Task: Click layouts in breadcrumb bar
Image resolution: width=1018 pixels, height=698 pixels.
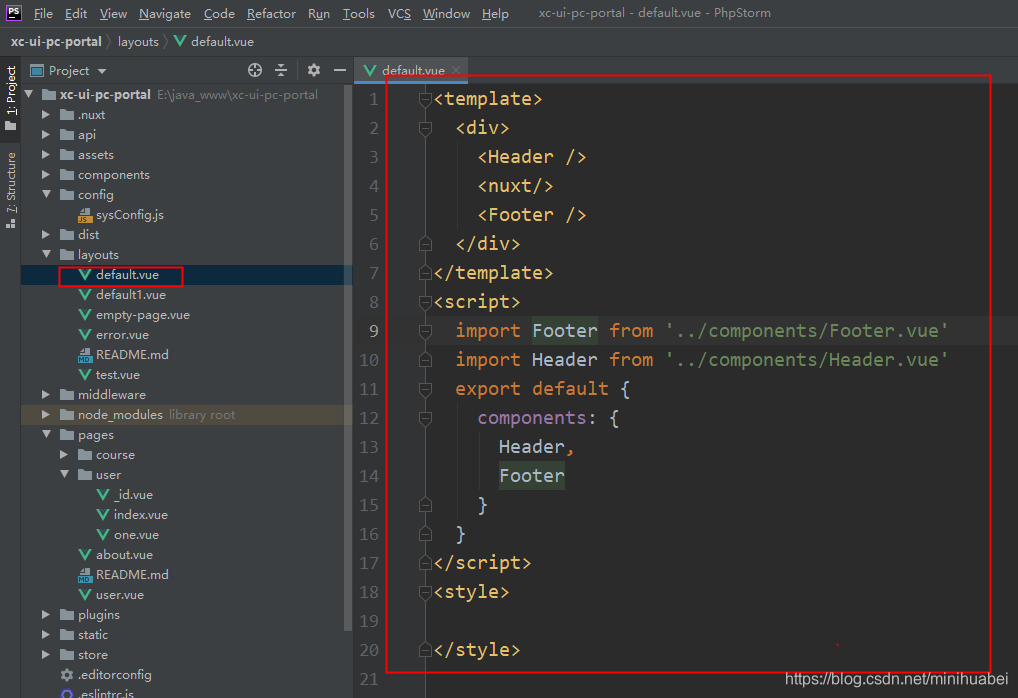Action: click(x=138, y=42)
